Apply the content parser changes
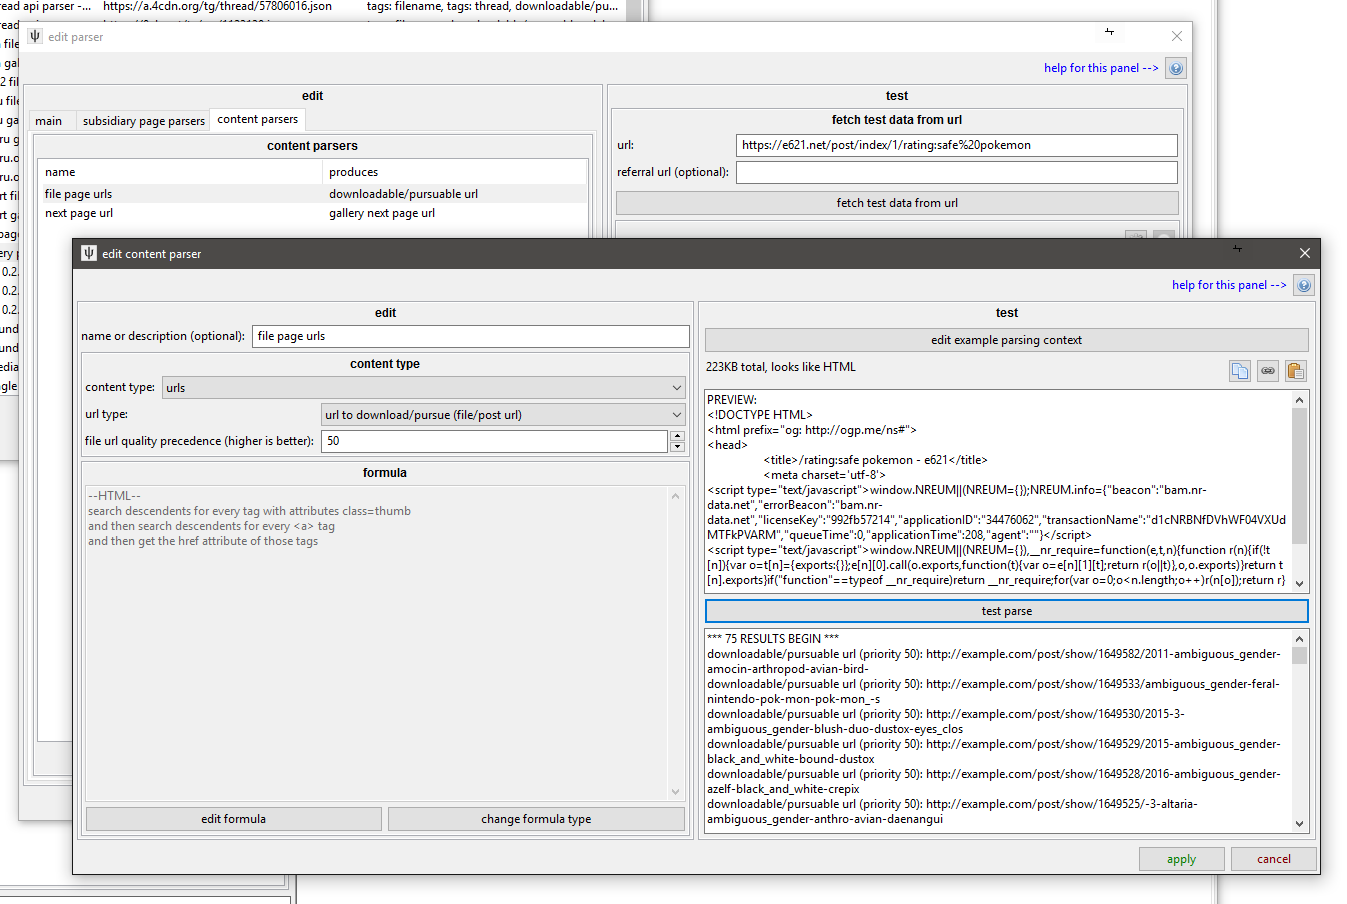 (x=1181, y=859)
